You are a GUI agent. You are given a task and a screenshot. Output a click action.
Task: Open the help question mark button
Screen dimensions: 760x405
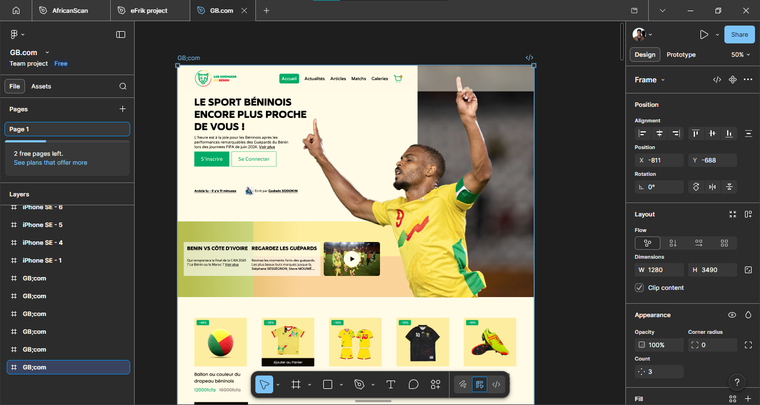pos(737,382)
